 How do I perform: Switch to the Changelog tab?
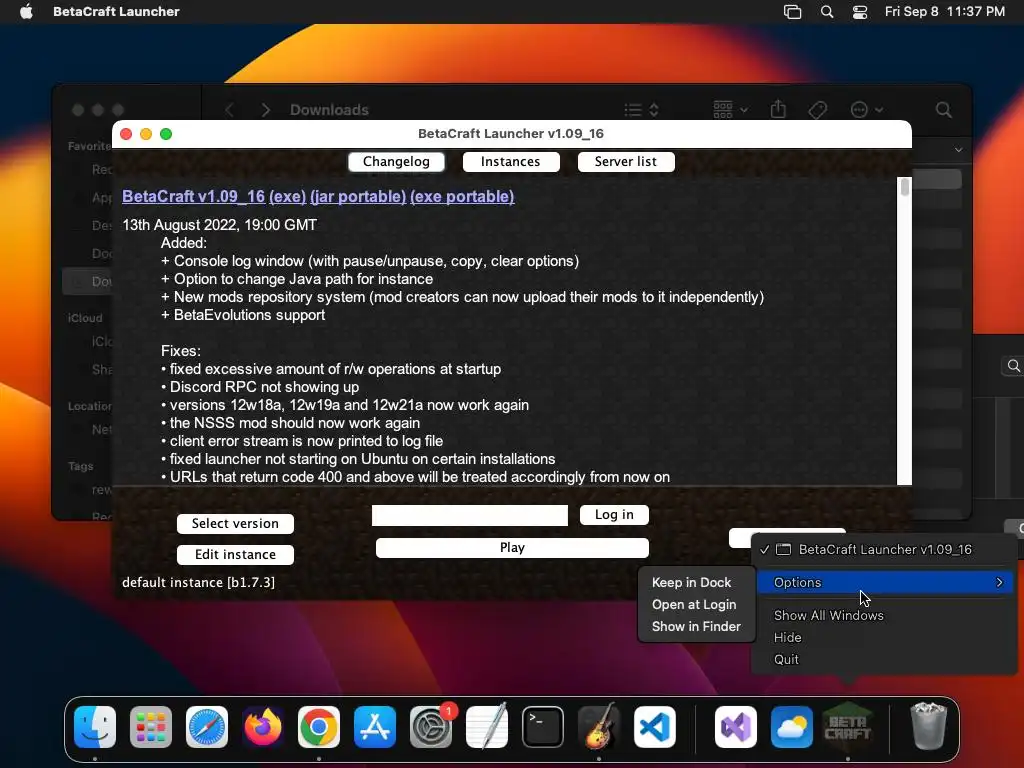pos(396,161)
